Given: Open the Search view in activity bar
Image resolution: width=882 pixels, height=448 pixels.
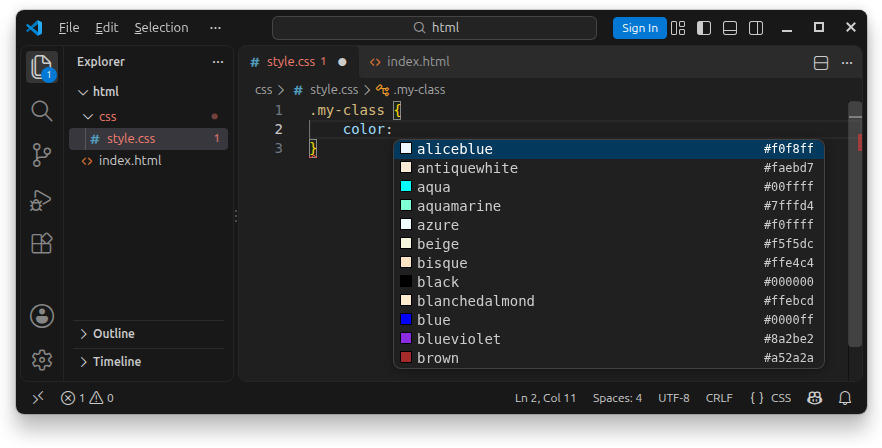Looking at the screenshot, I should pyautogui.click(x=42, y=111).
